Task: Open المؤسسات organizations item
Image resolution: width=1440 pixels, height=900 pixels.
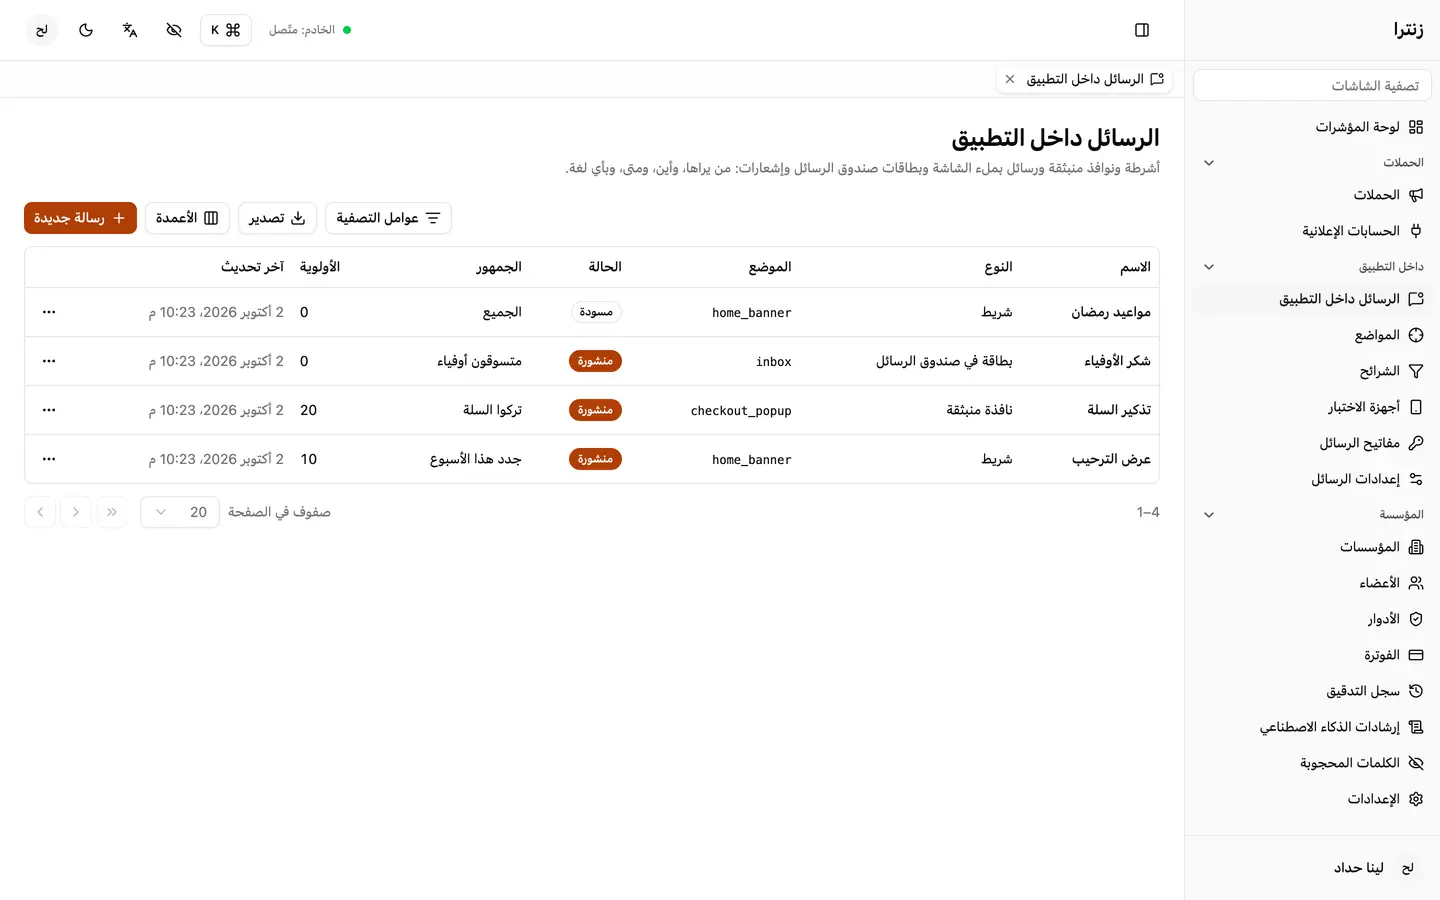Action: [x=1312, y=547]
